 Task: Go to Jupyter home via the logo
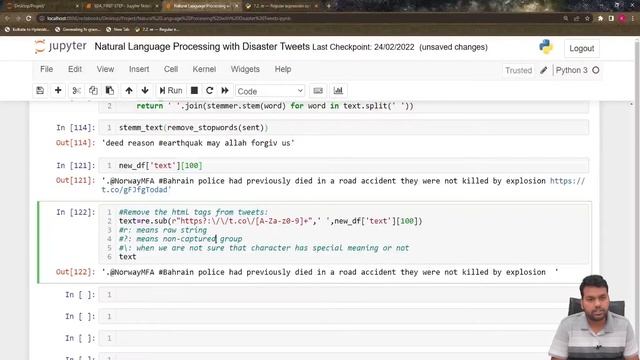[x=60, y=47]
